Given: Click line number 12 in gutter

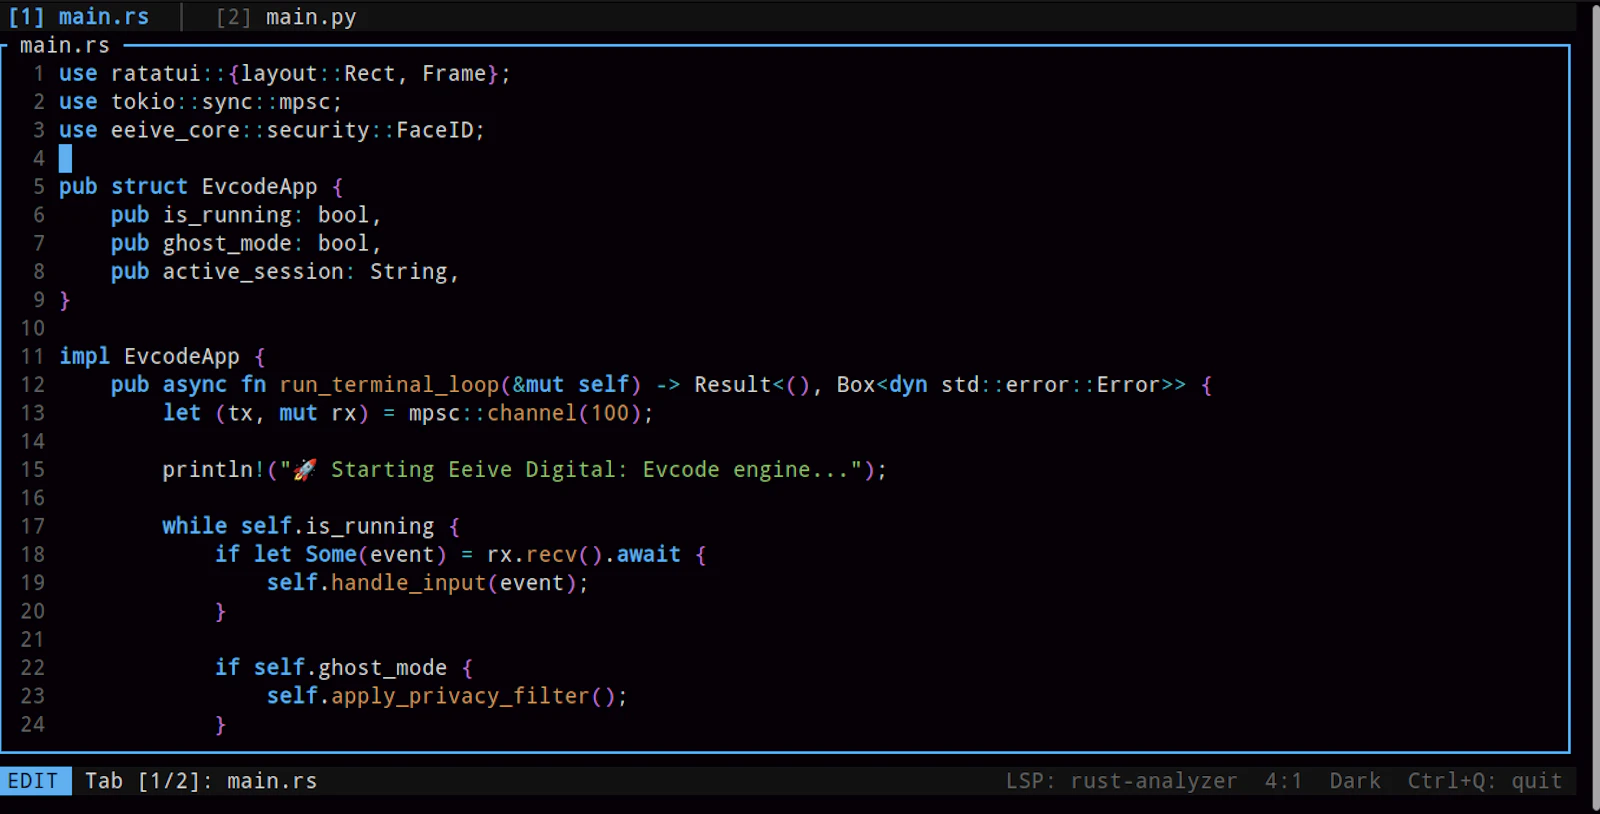Looking at the screenshot, I should (x=32, y=385).
